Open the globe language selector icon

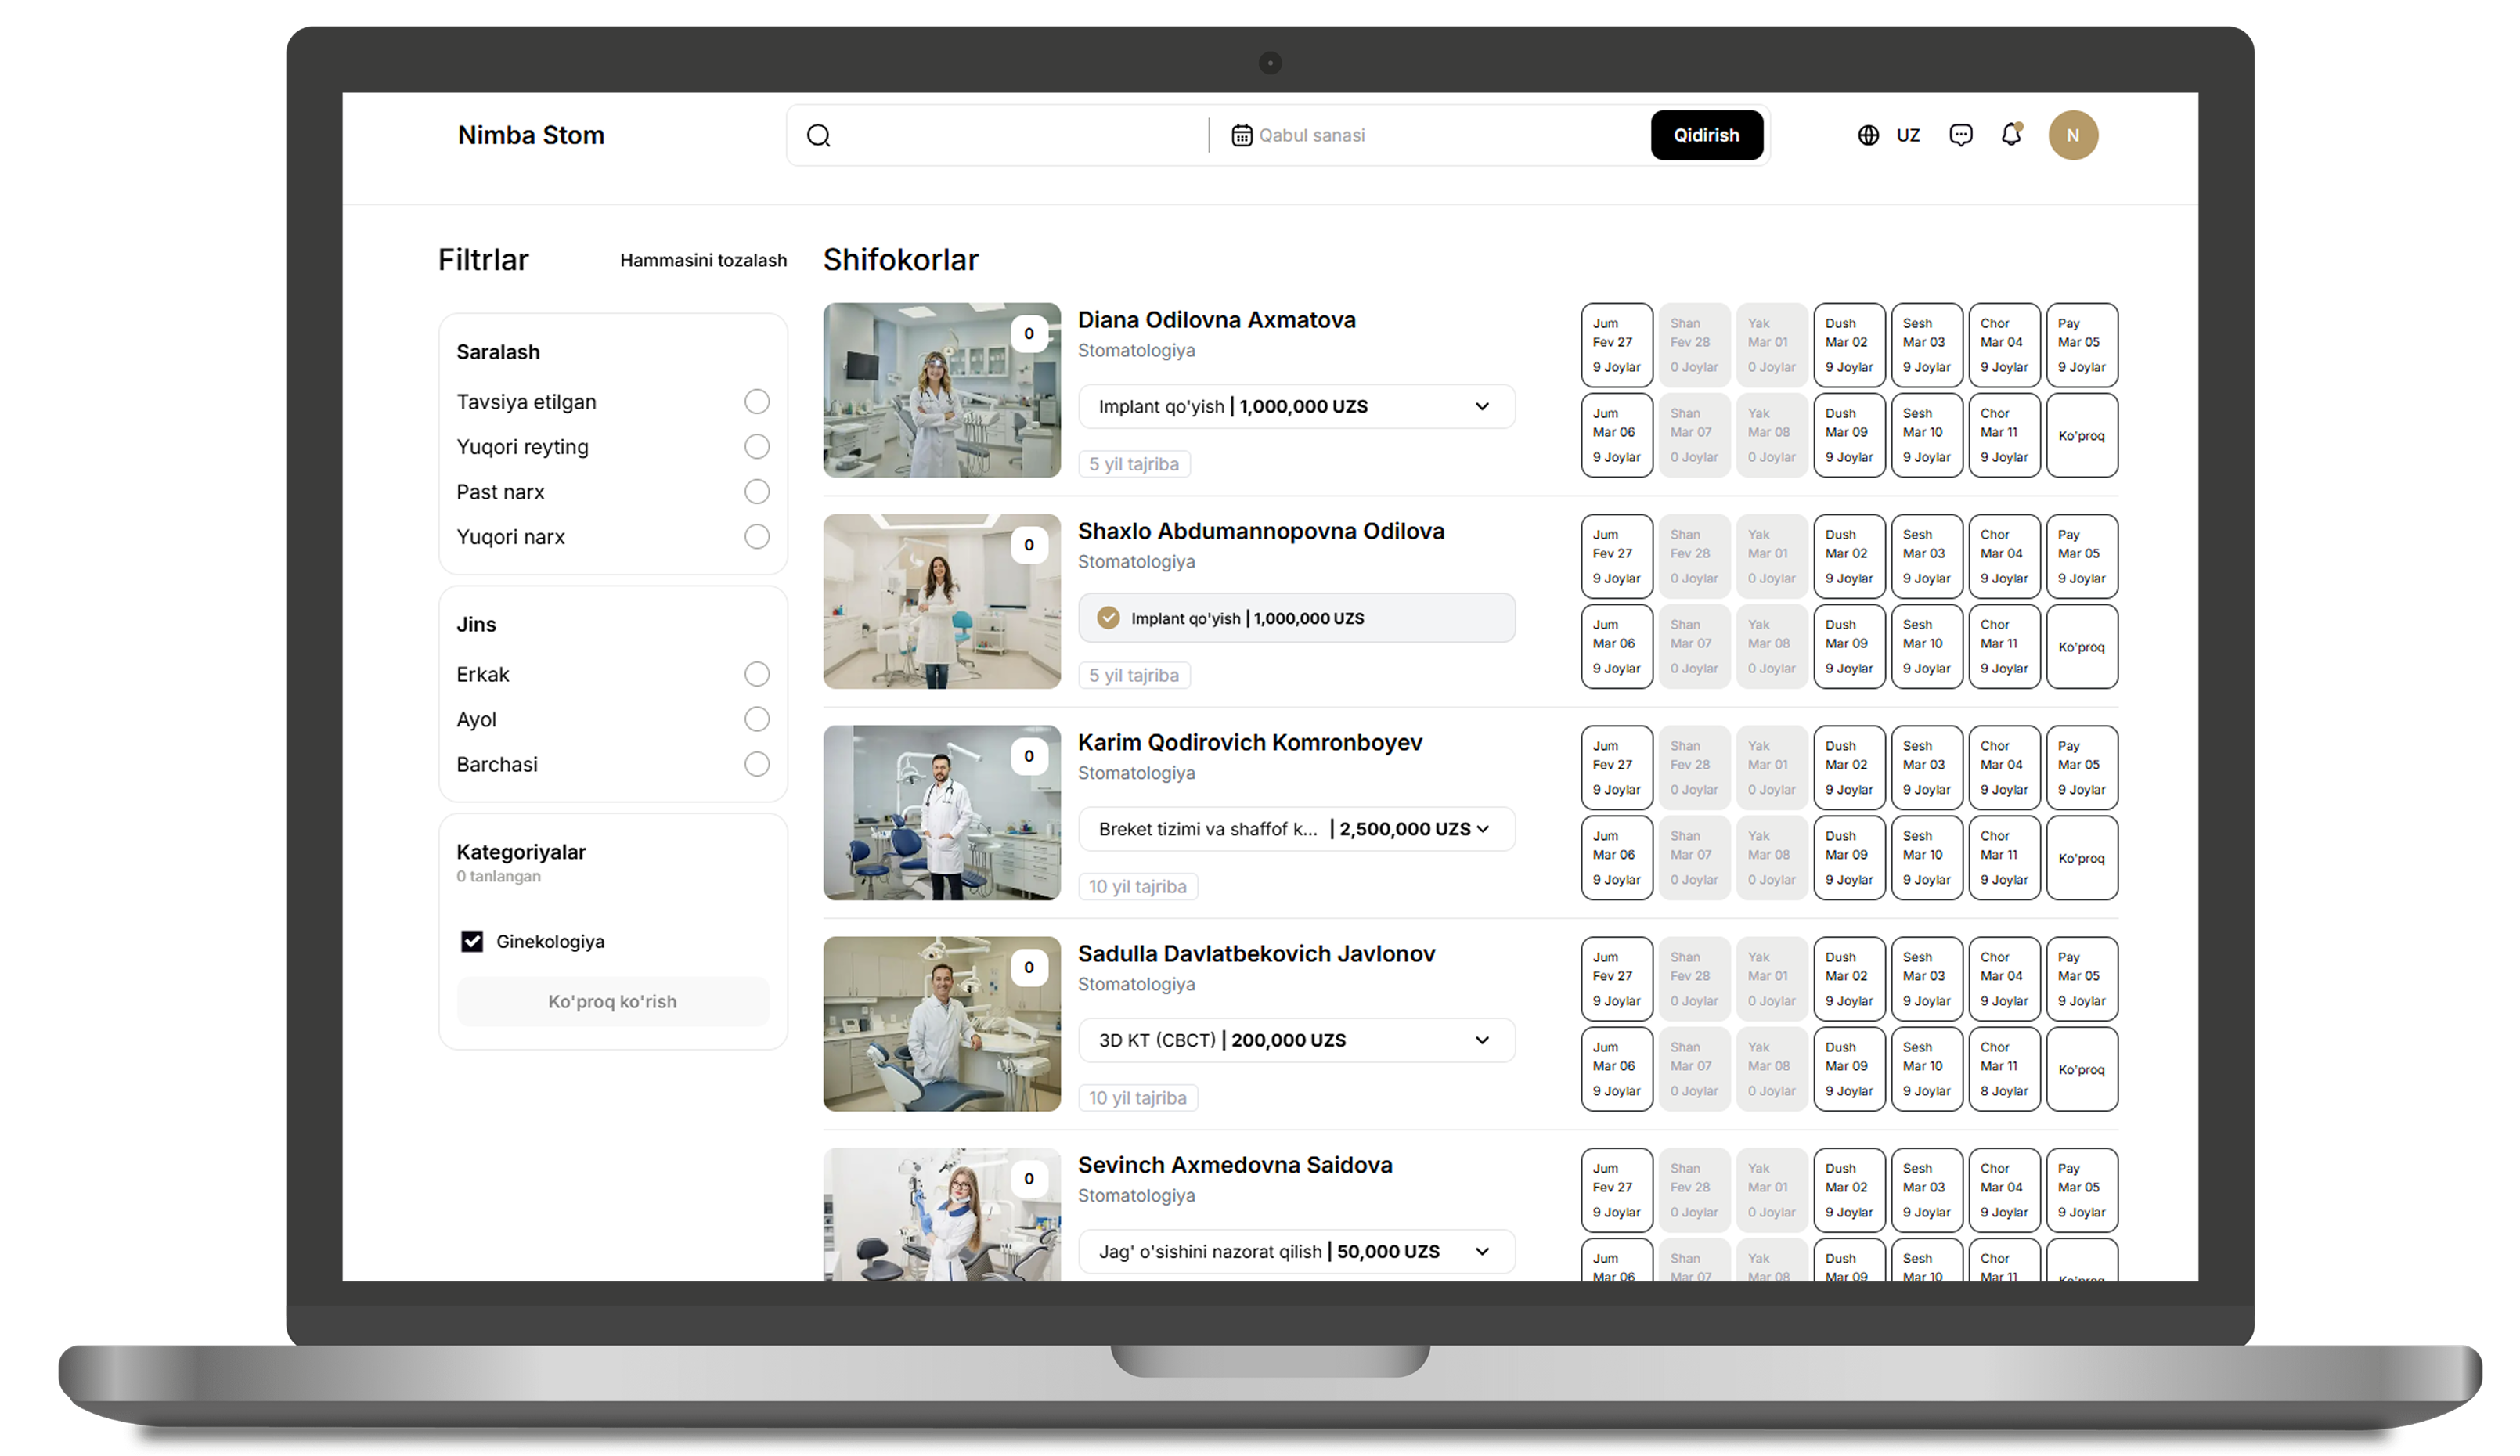1867,135
